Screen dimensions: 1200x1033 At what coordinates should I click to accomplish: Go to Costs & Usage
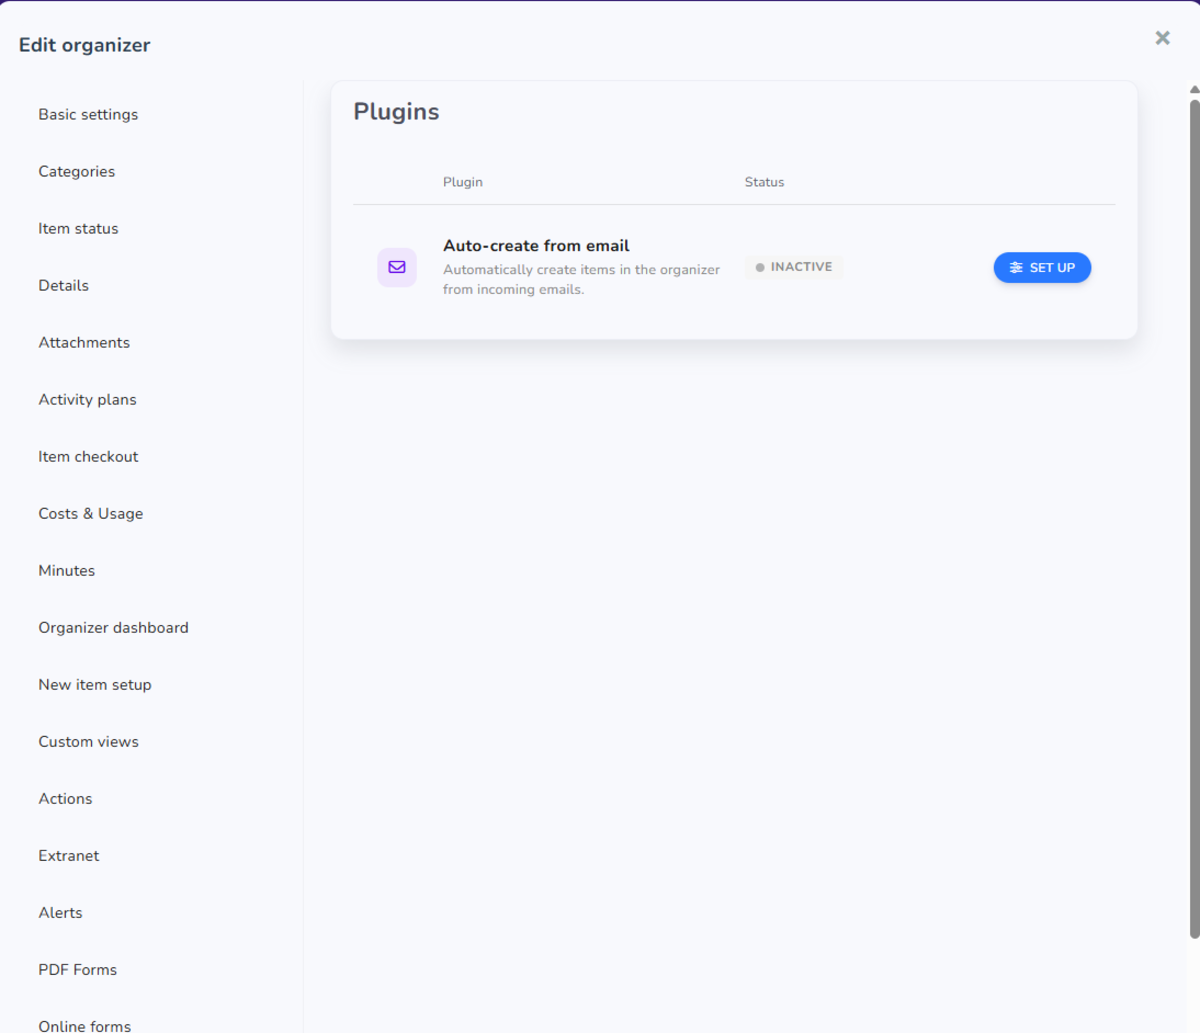click(90, 513)
